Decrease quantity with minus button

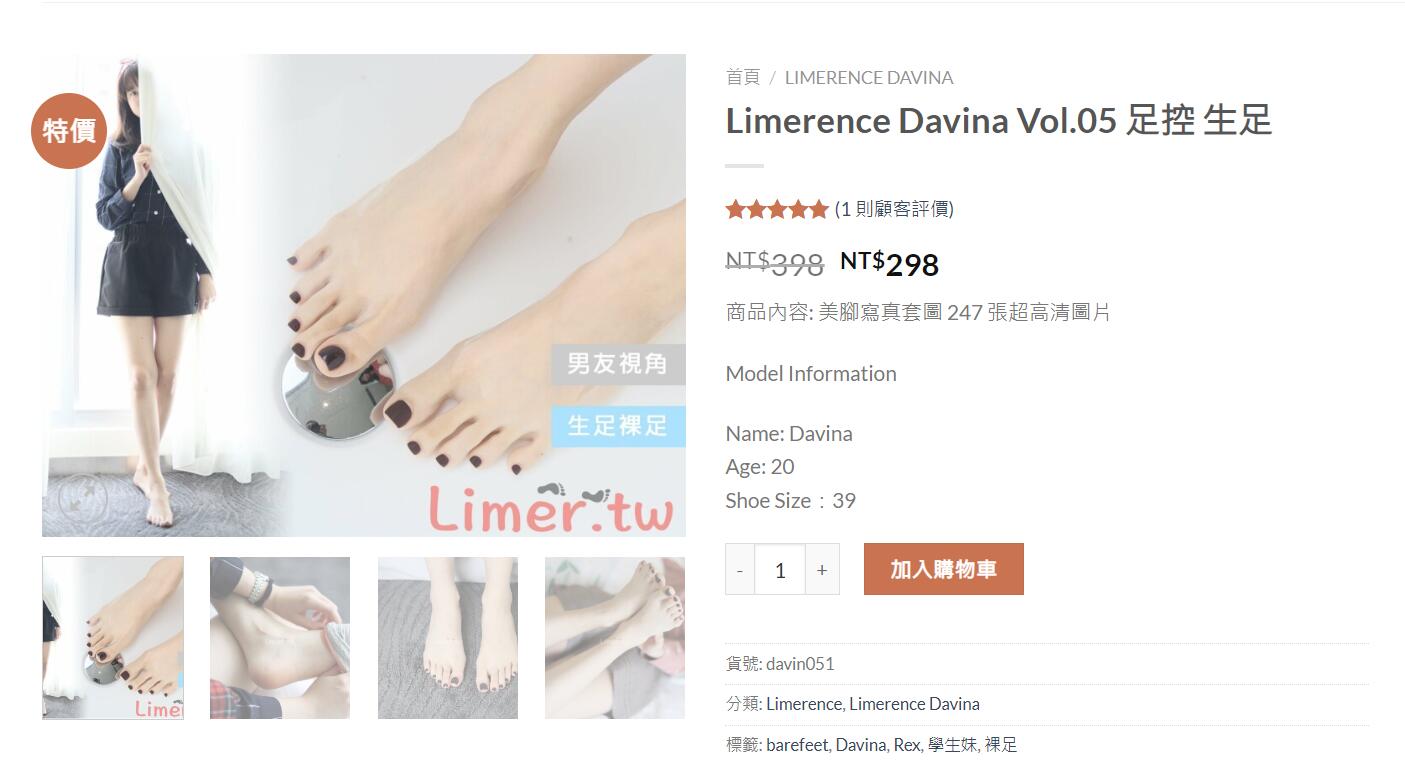tap(740, 569)
